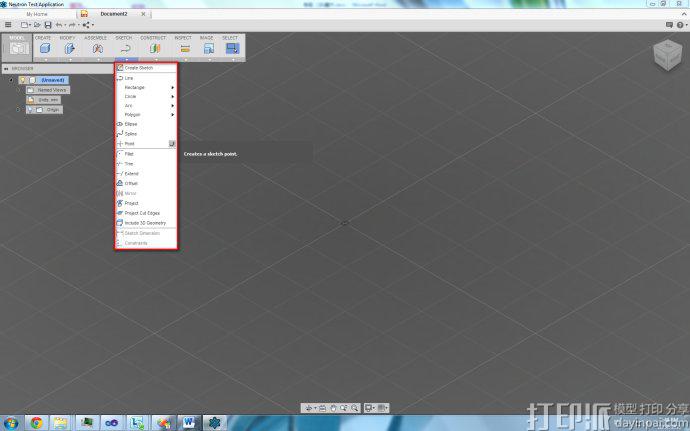Open the Rectangle submenu
Screen dimensions: 690x431
(x=146, y=88)
